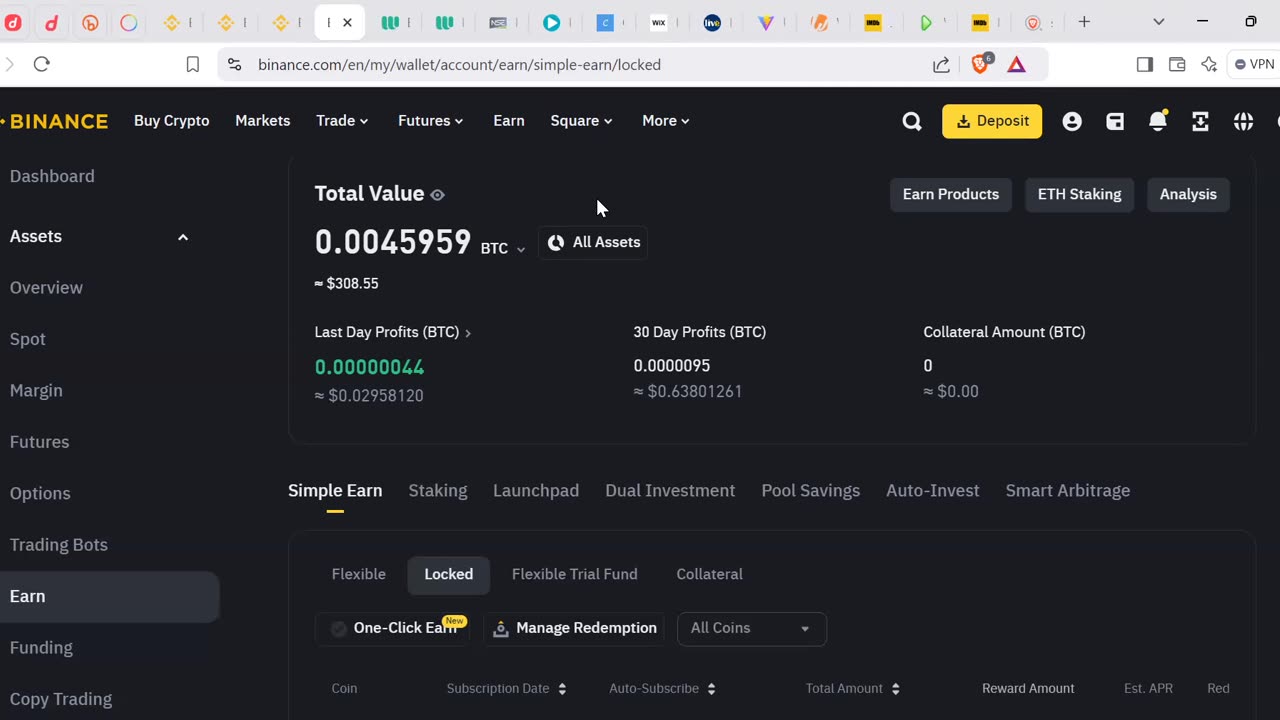Image resolution: width=1280 pixels, height=720 pixels.
Task: Switch to the Wix tab
Action: tap(658, 22)
